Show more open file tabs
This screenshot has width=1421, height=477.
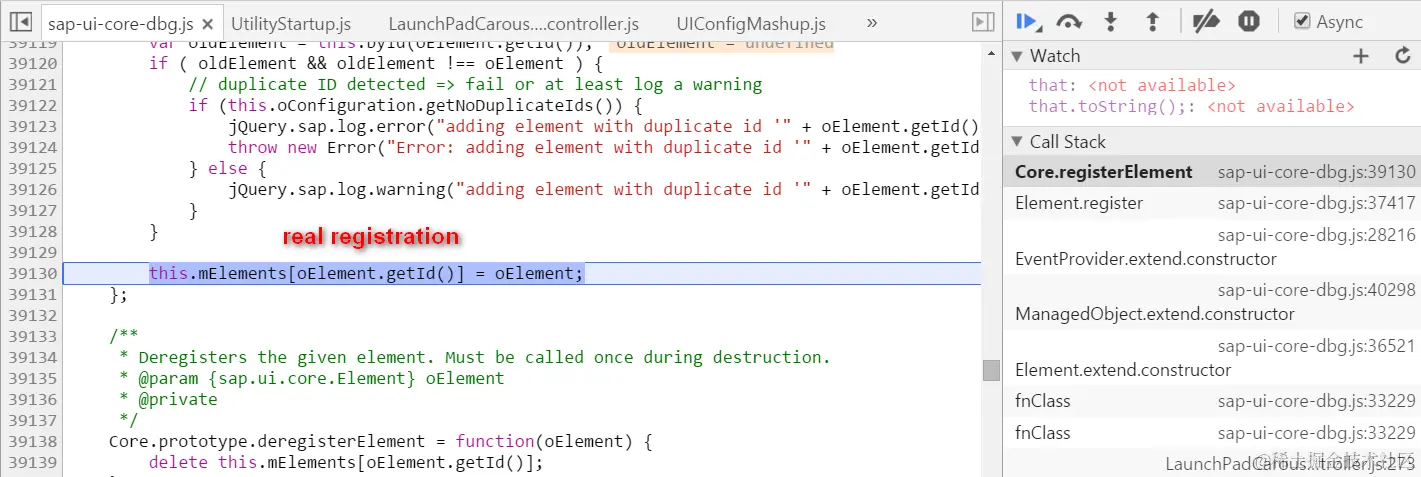point(871,21)
